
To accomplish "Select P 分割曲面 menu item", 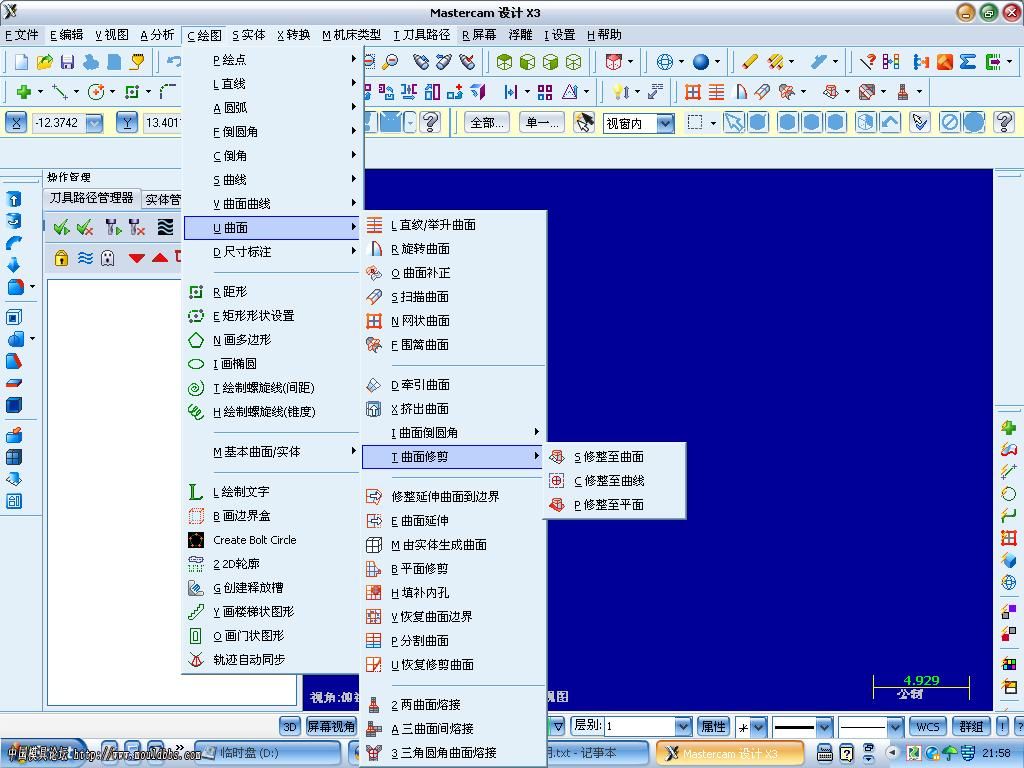I will pyautogui.click(x=453, y=641).
